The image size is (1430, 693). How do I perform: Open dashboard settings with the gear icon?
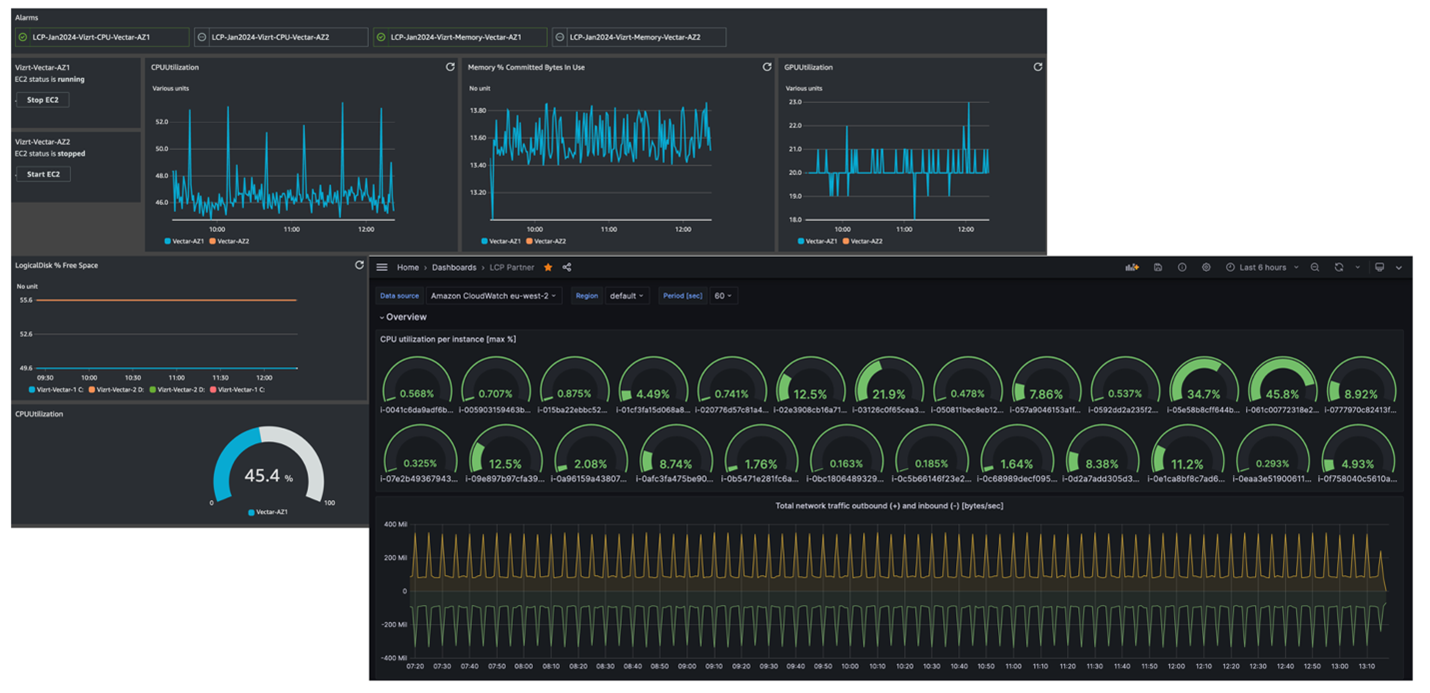[1206, 267]
